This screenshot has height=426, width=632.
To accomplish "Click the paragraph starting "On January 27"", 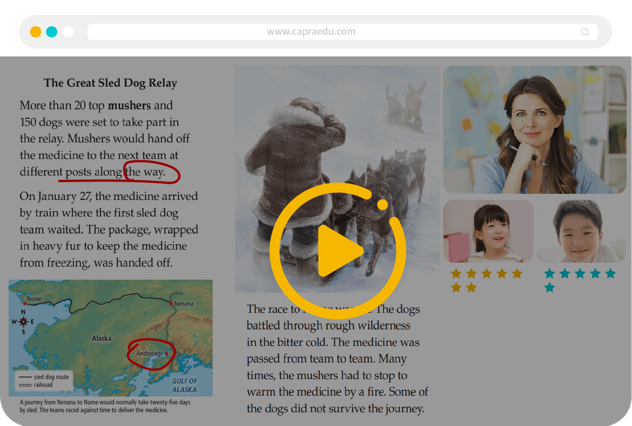I will point(109,229).
